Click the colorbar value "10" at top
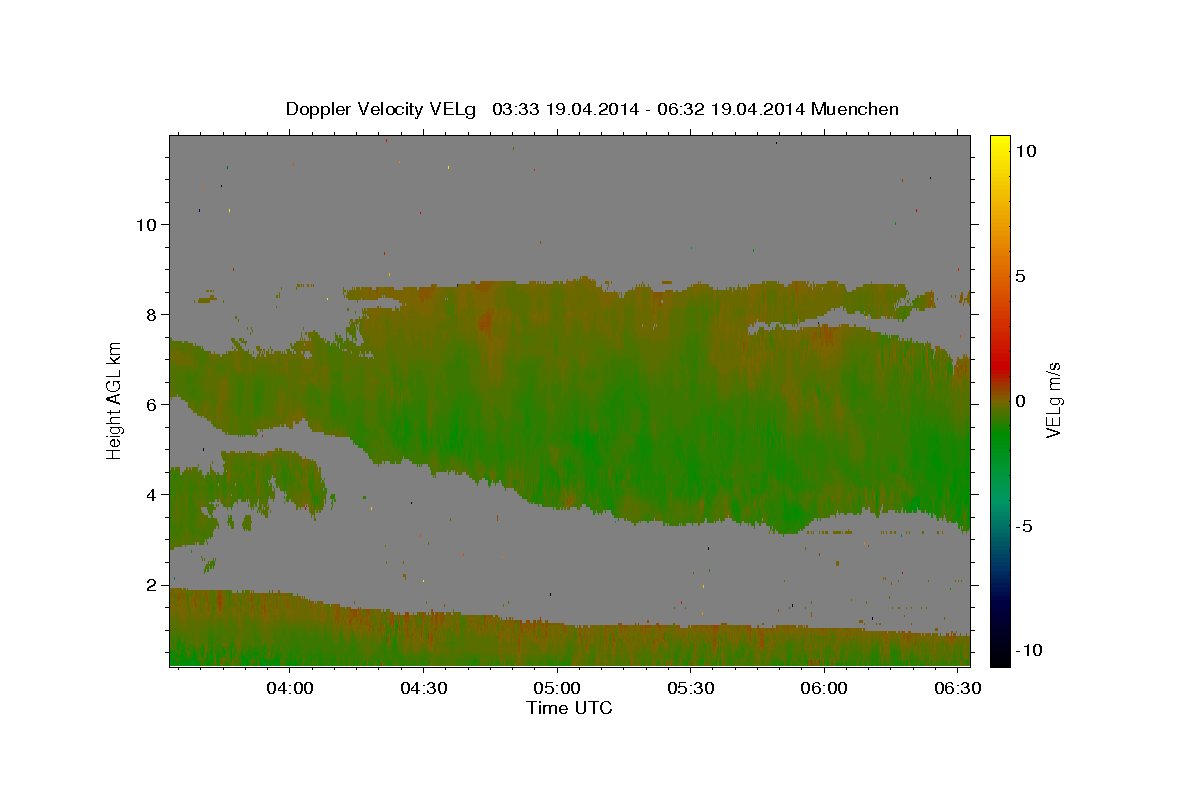Image resolution: width=1200 pixels, height=800 pixels. coord(1026,150)
